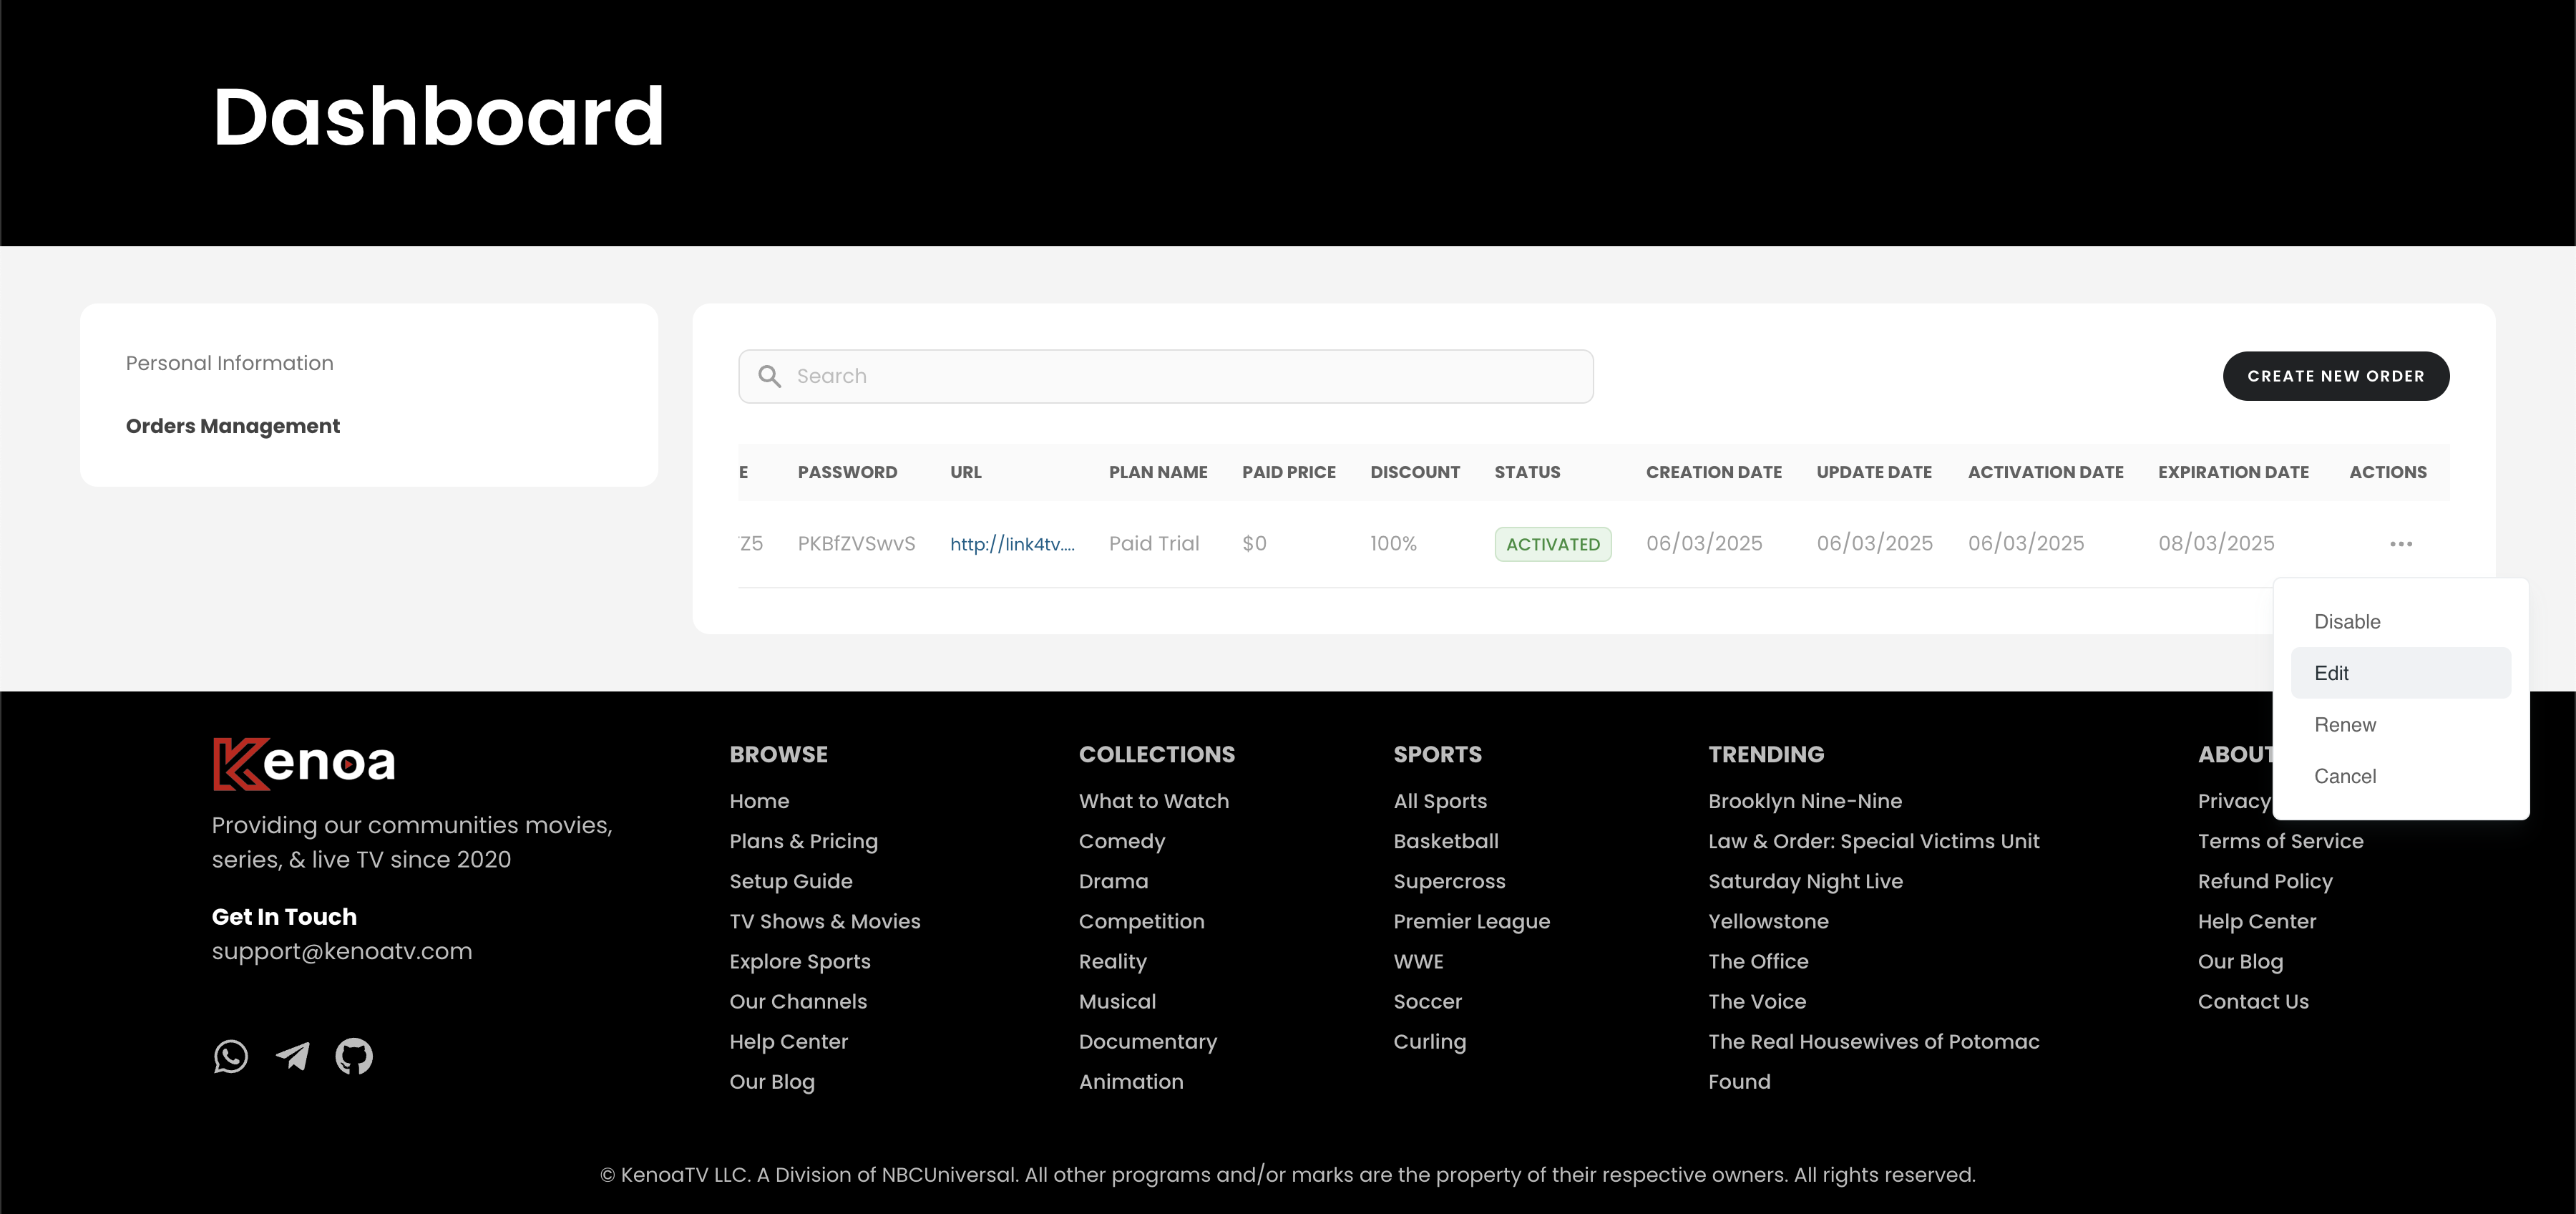Click the search magnifier icon

[x=769, y=376]
